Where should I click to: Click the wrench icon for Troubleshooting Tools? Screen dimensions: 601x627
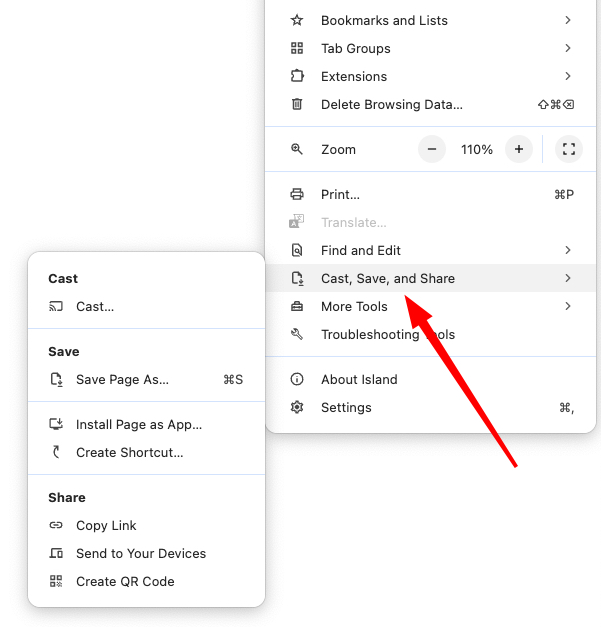pos(297,334)
